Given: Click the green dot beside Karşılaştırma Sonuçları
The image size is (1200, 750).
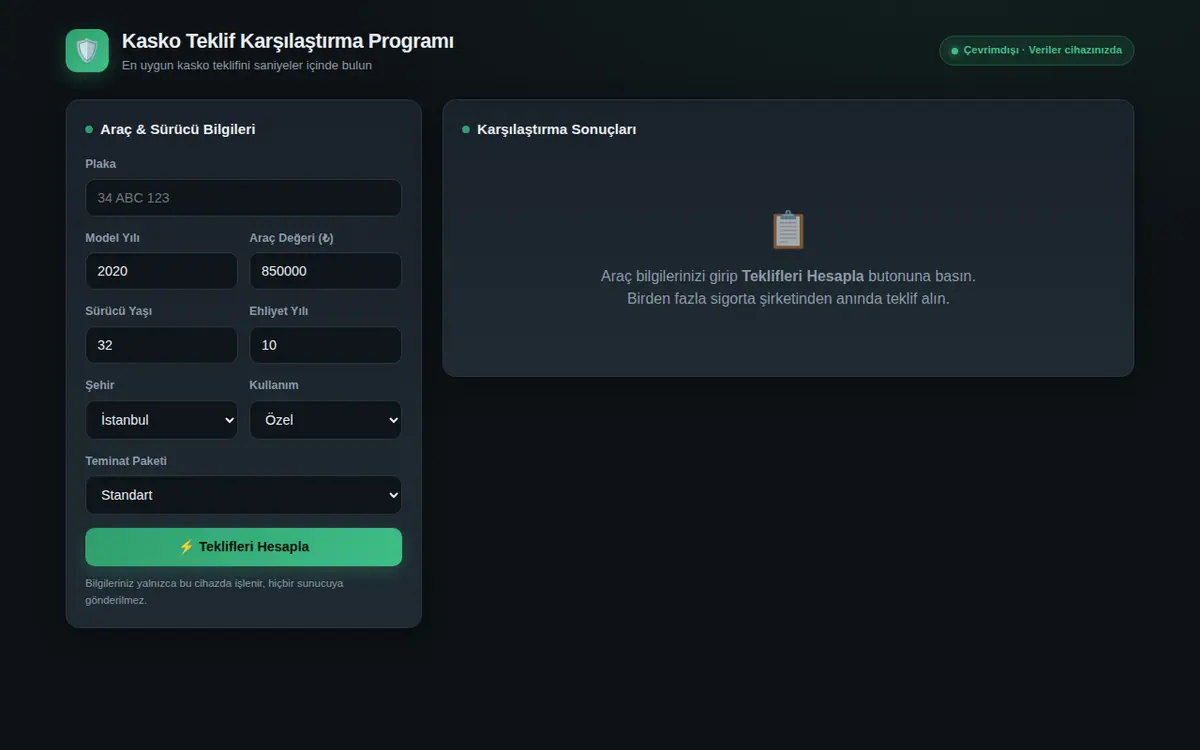Looking at the screenshot, I should pos(466,129).
